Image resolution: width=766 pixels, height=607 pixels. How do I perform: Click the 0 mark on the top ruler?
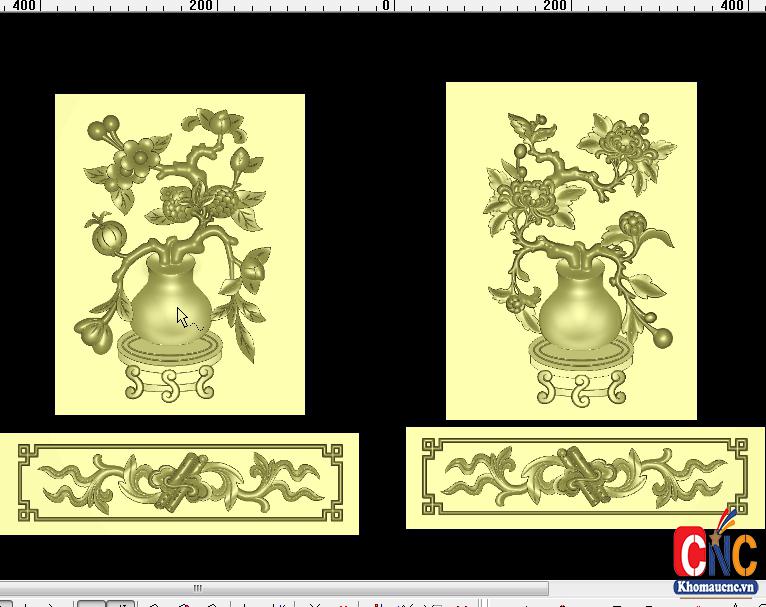tap(386, 6)
